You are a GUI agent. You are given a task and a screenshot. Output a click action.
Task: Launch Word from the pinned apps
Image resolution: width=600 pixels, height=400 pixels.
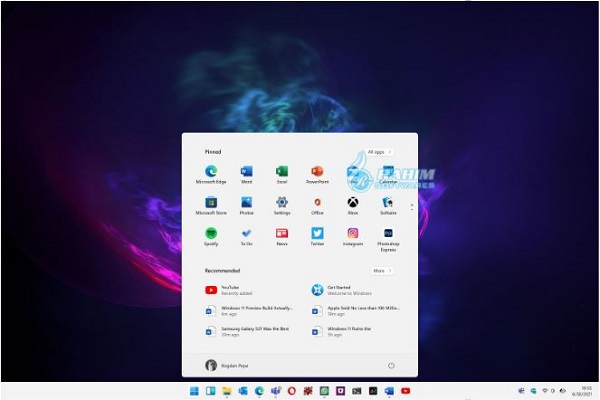(x=246, y=172)
